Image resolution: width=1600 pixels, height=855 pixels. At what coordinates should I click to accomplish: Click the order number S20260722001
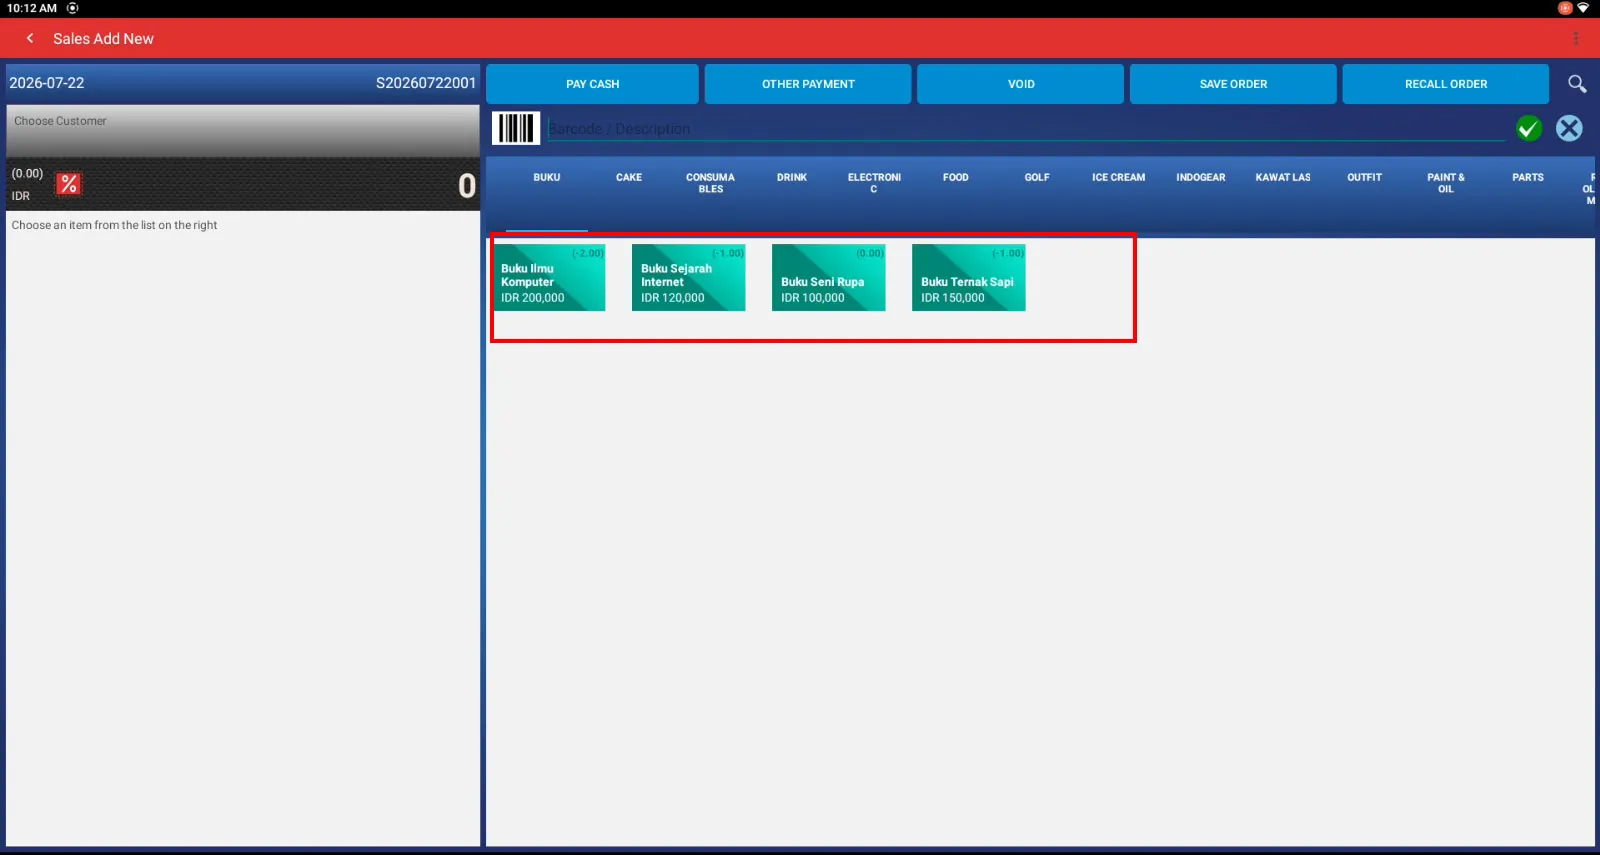coord(426,83)
